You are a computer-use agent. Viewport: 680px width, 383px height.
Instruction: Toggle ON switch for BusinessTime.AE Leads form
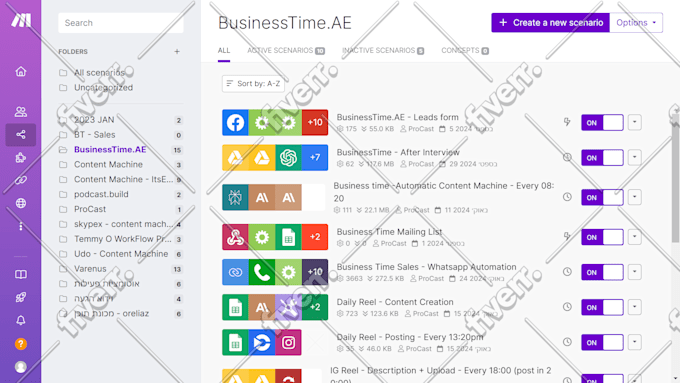(x=602, y=122)
